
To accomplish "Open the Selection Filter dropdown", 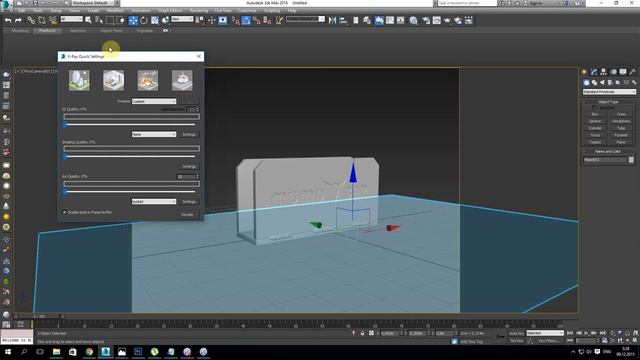I will pyautogui.click(x=71, y=19).
